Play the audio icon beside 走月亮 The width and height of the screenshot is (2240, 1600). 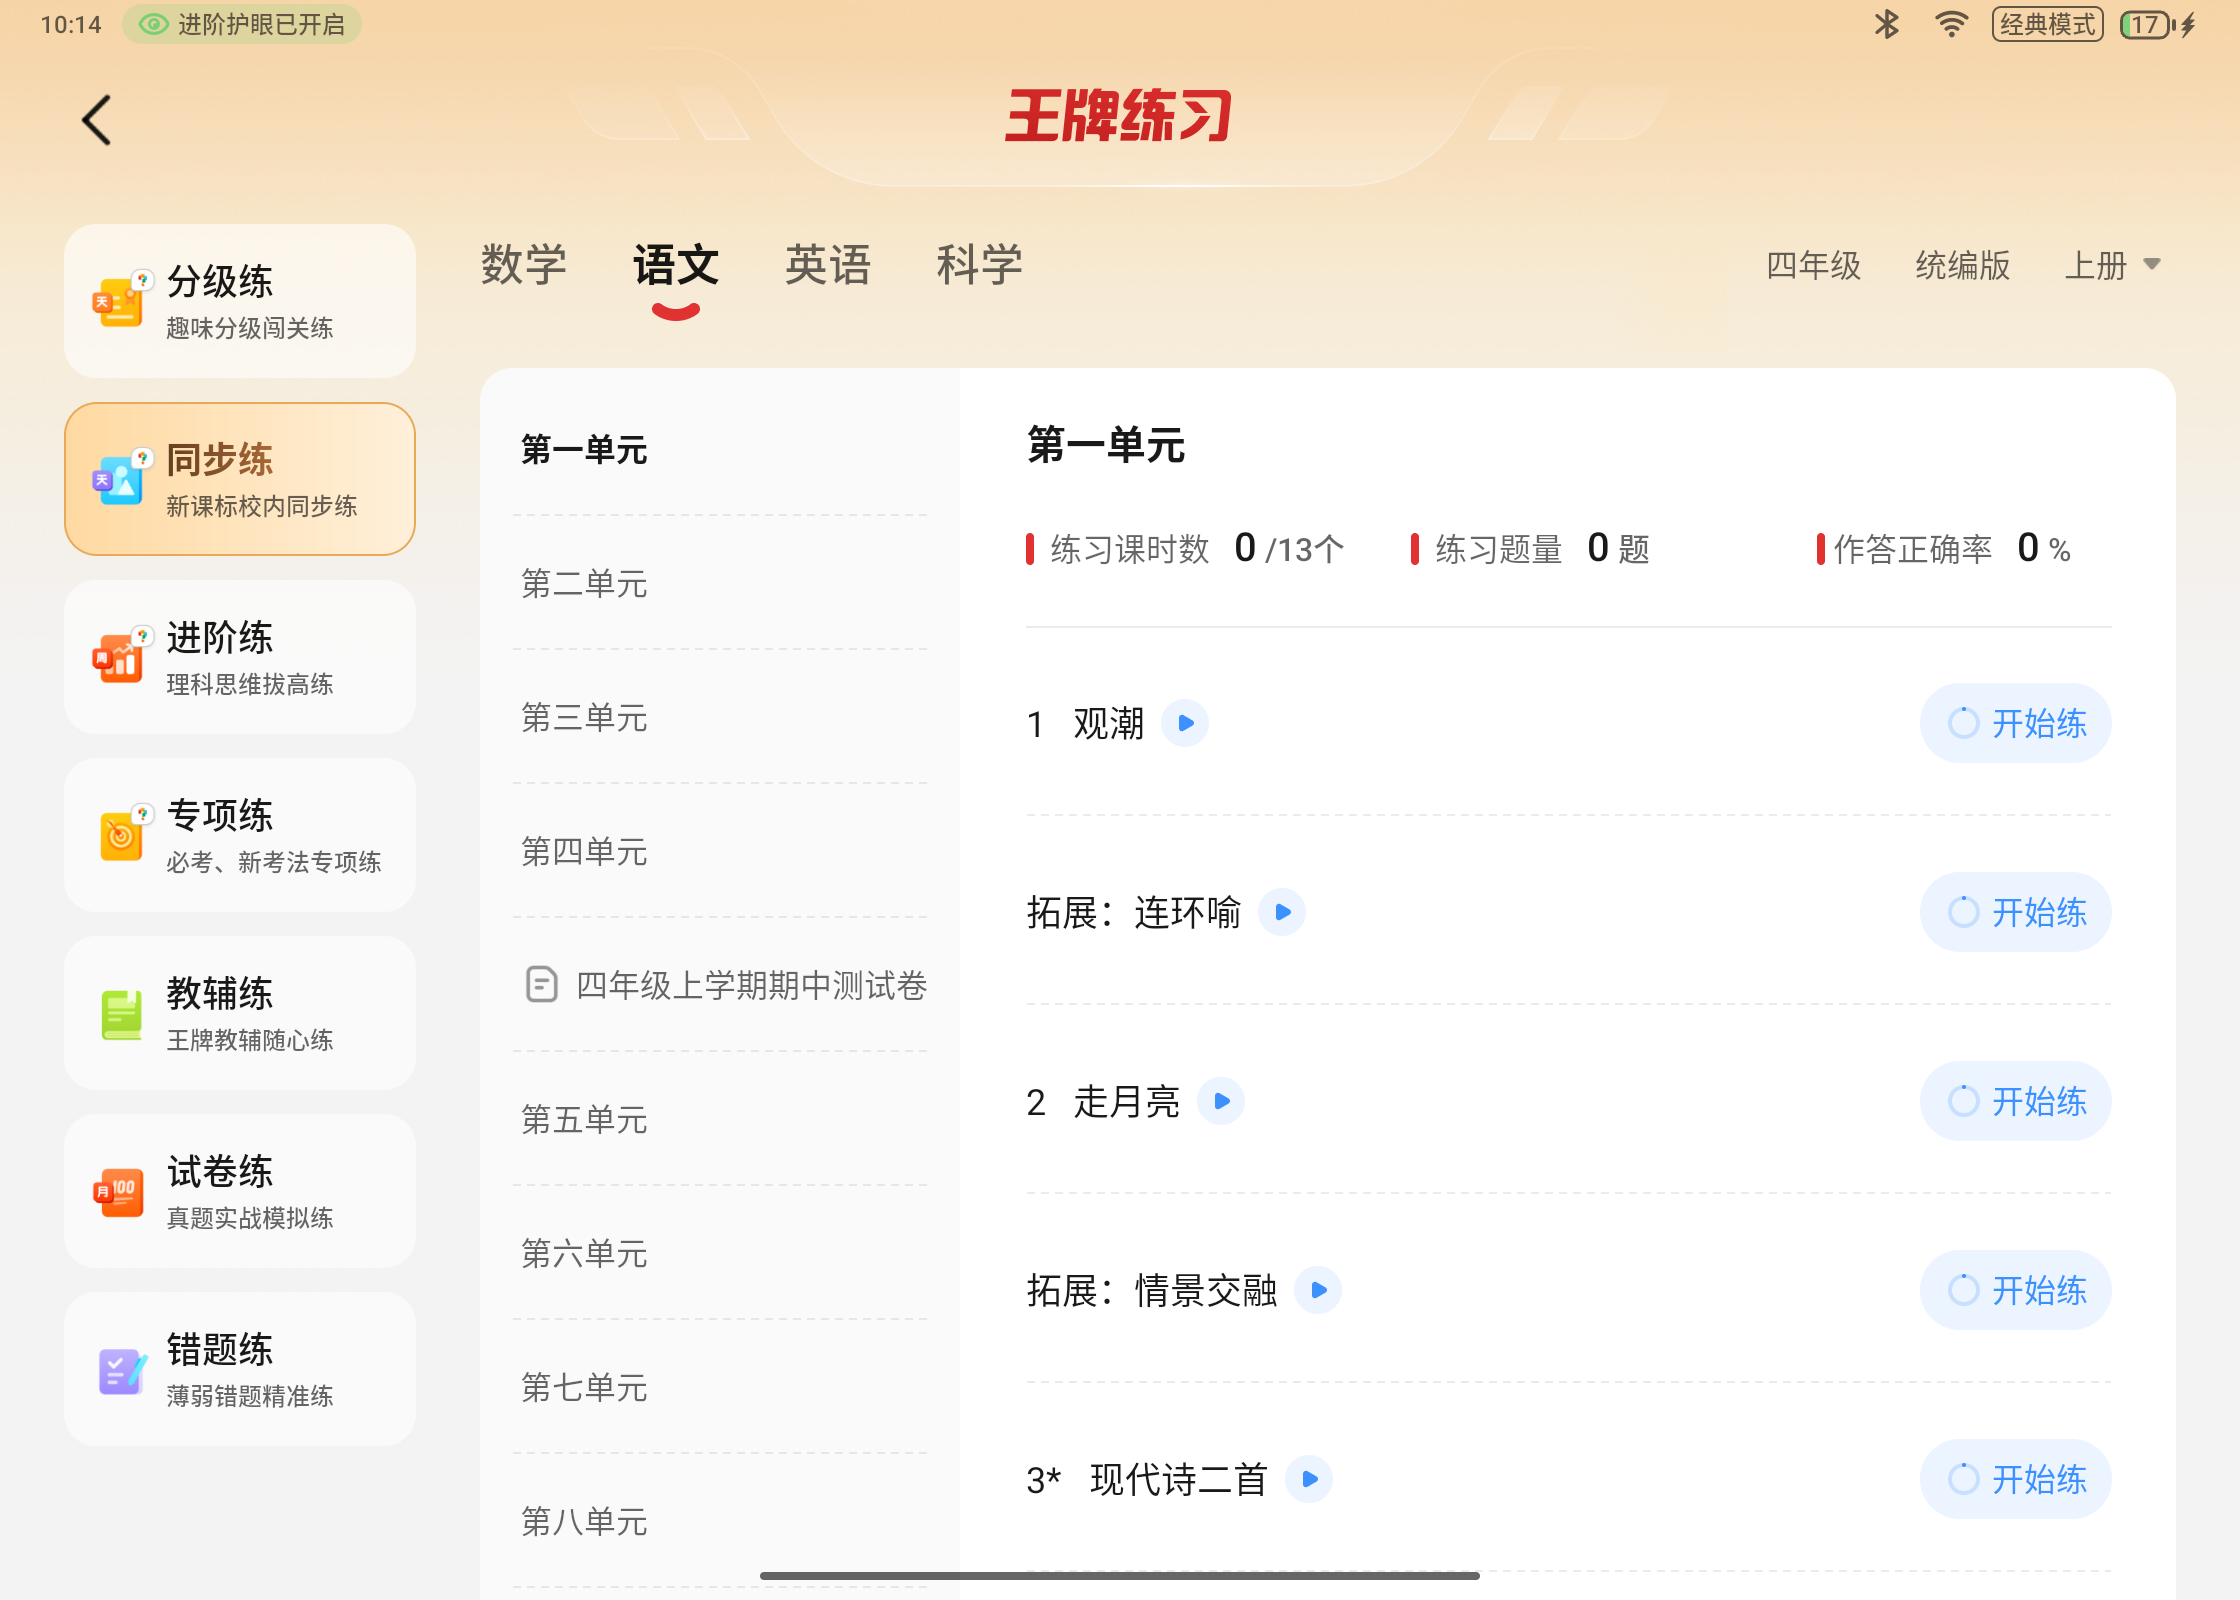1221,1101
